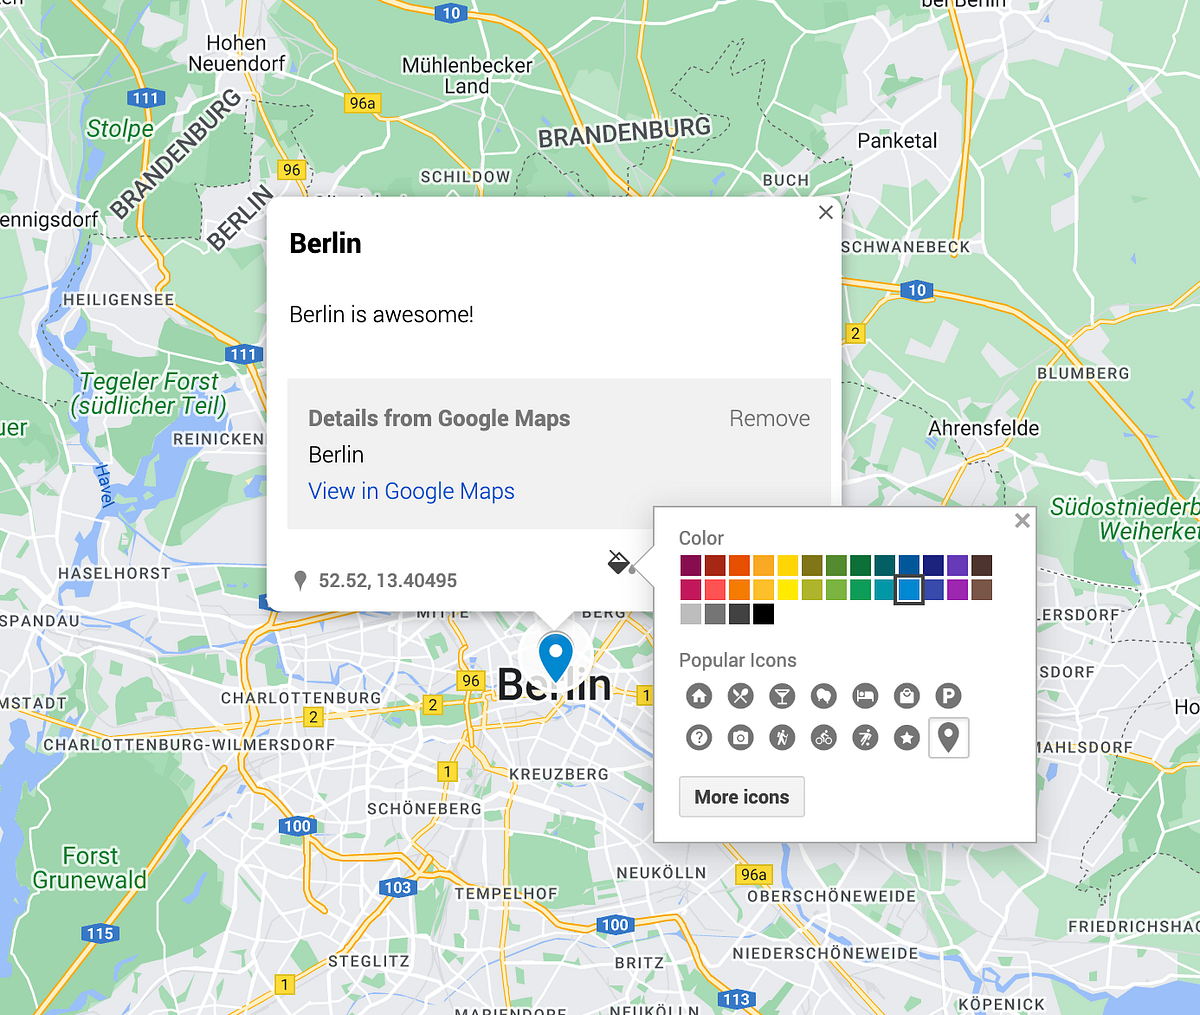Pick the star icon in Popular Icons
1200x1015 pixels.
coord(907,738)
